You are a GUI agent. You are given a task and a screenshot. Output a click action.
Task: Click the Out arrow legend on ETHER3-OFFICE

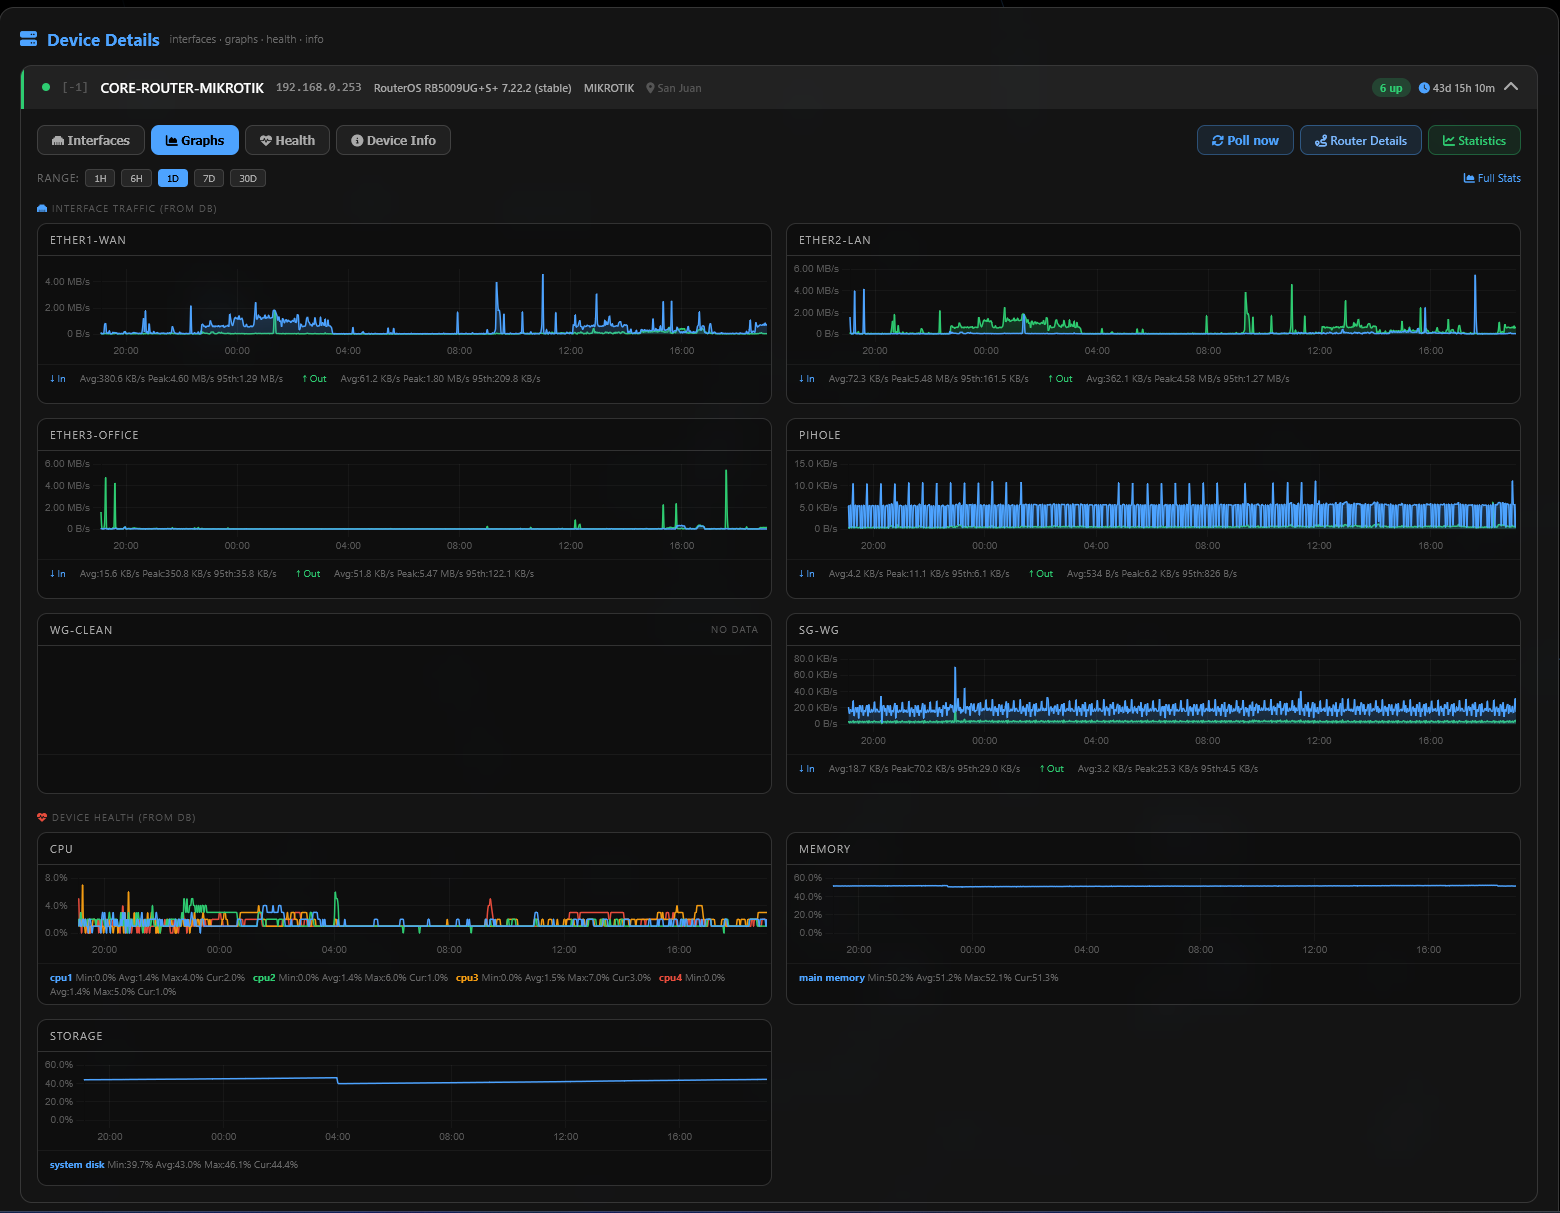click(308, 574)
